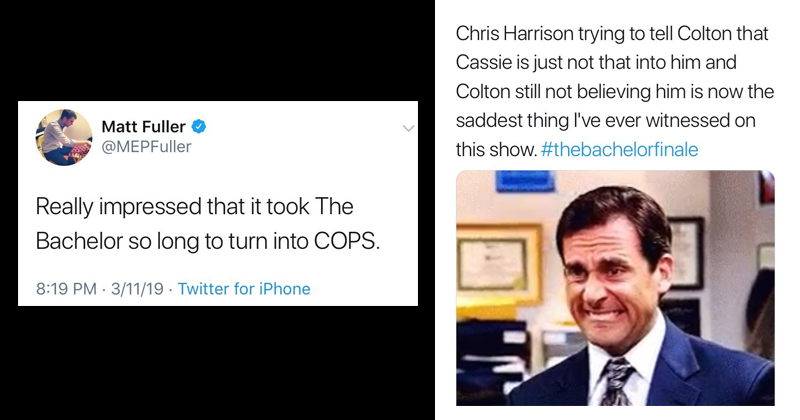Click the name Cassie in the right tweet
Image resolution: width=800 pixels, height=420 pixels.
483,62
